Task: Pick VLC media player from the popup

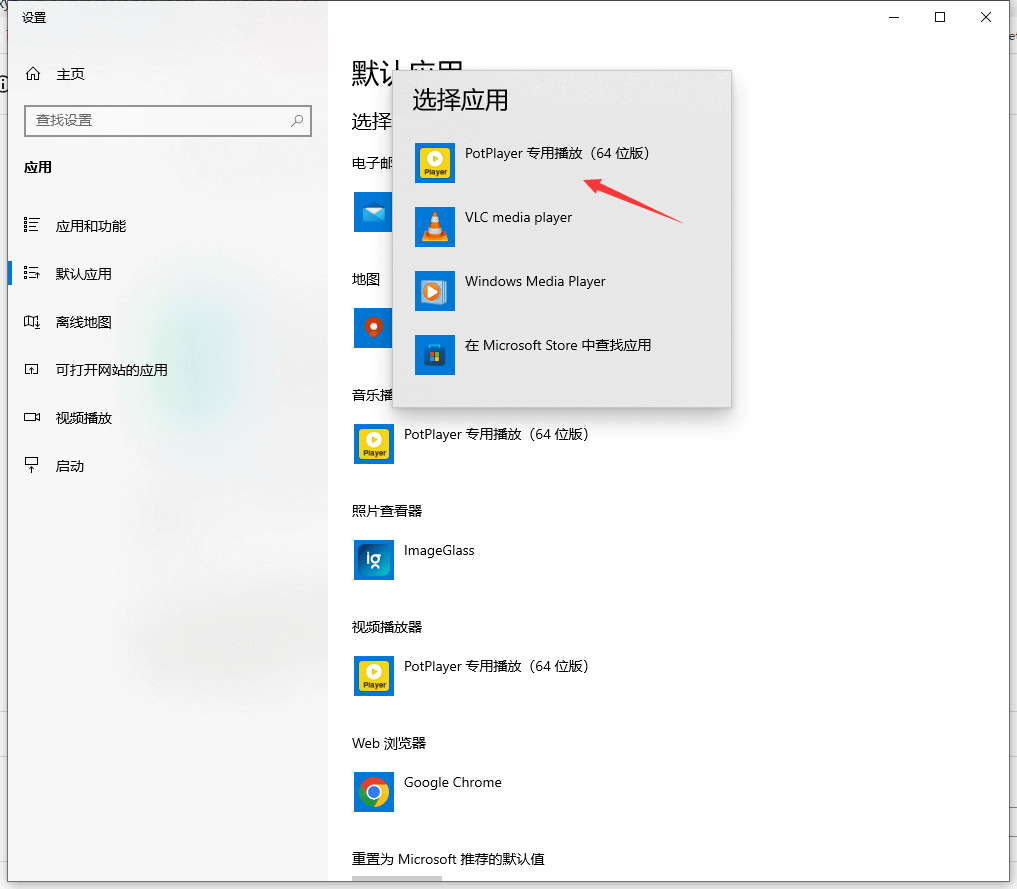Action: (562, 227)
